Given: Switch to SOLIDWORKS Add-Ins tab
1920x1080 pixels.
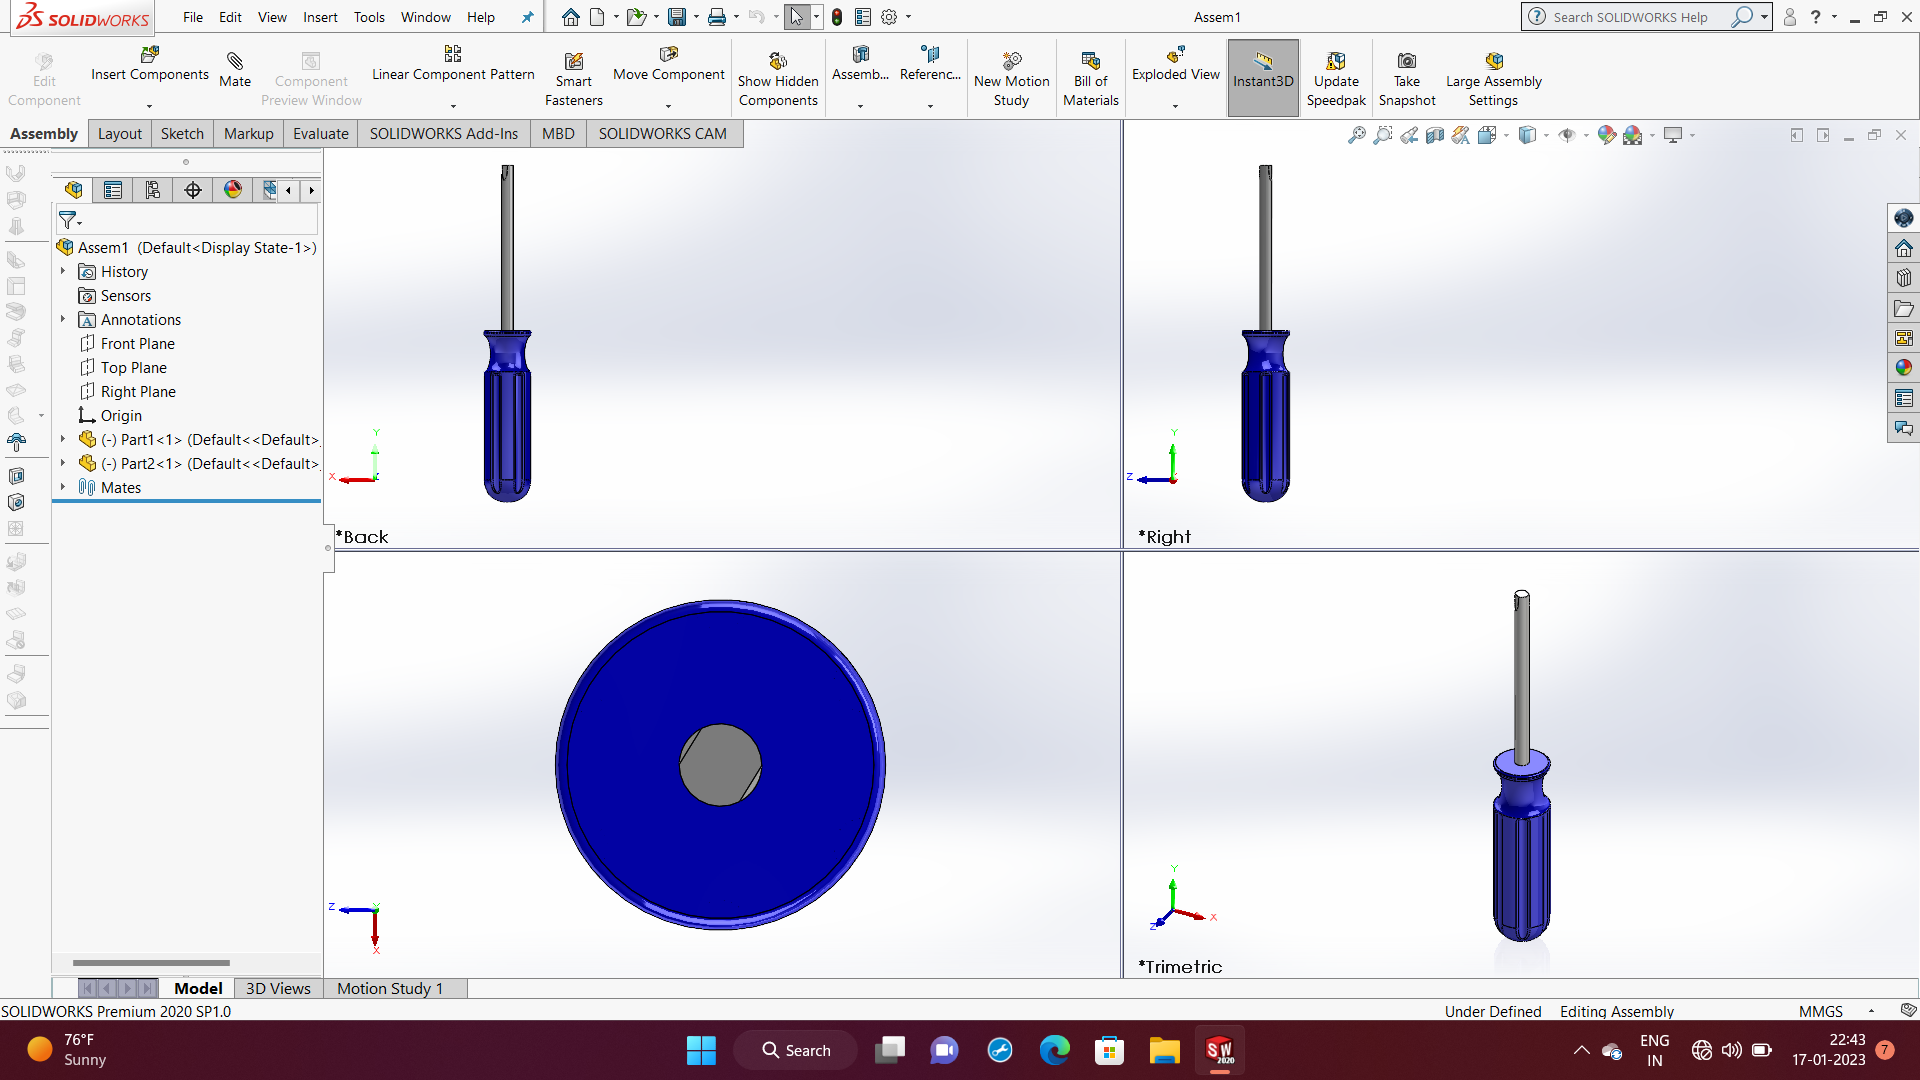Looking at the screenshot, I should point(444,134).
